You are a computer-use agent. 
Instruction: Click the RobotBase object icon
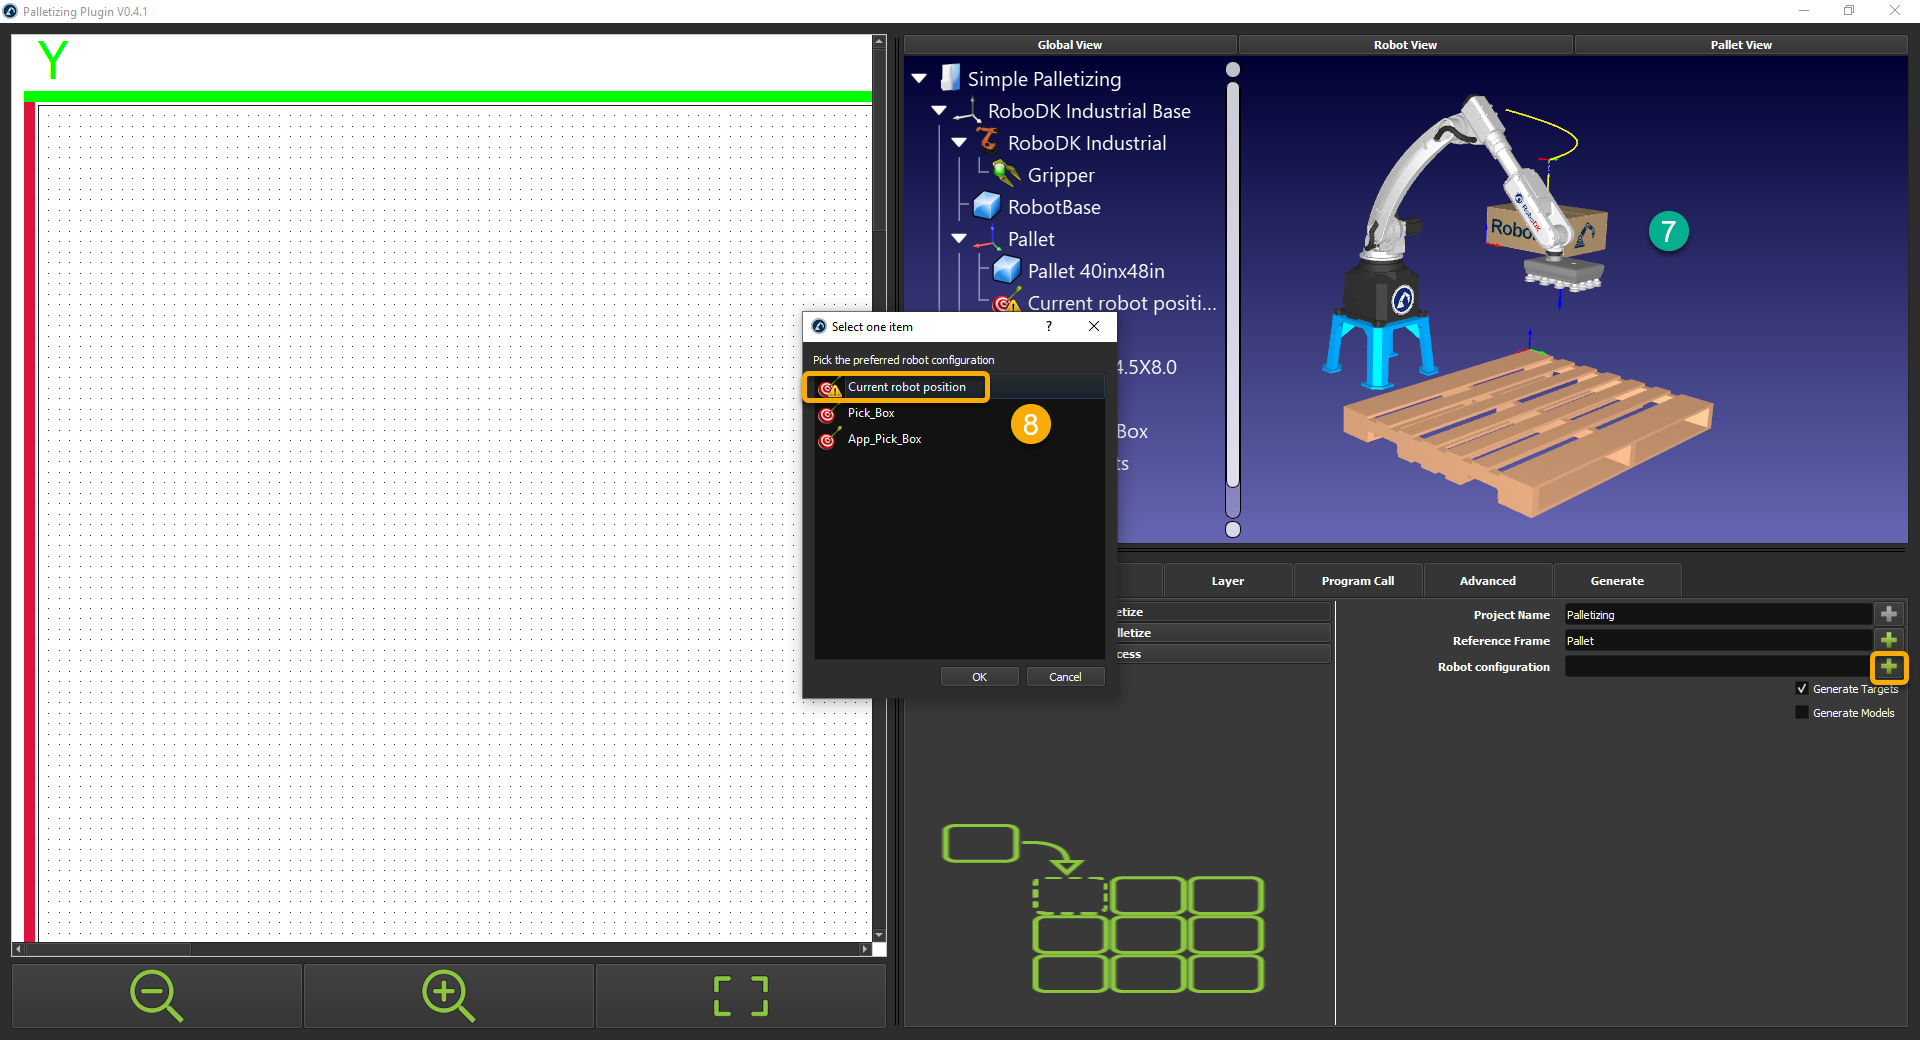[986, 206]
